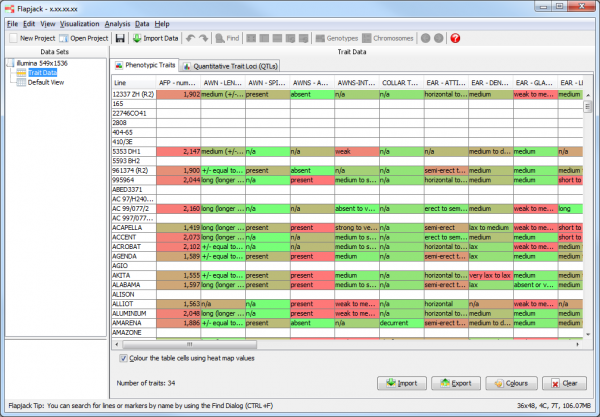Screen dimensions: 600x417
Task: Click the 'Number of traits: 34' label
Action: 146,383
